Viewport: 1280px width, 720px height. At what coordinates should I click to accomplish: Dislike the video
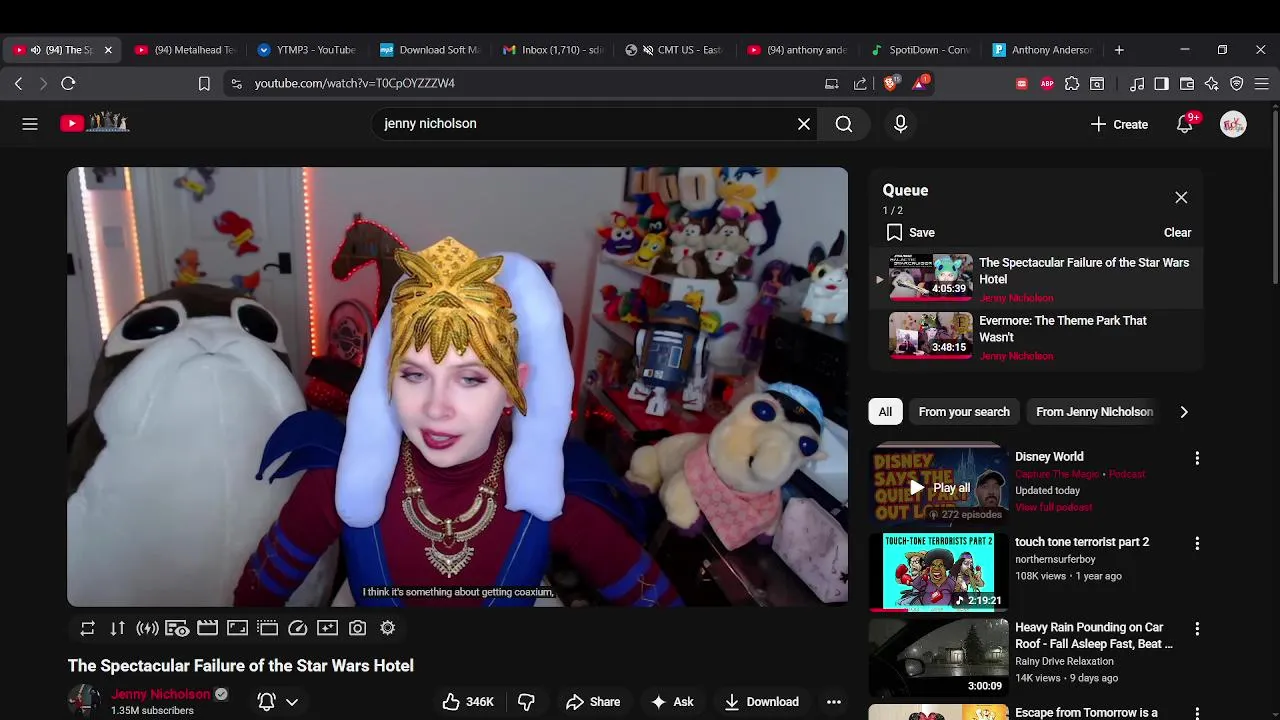[526, 702]
